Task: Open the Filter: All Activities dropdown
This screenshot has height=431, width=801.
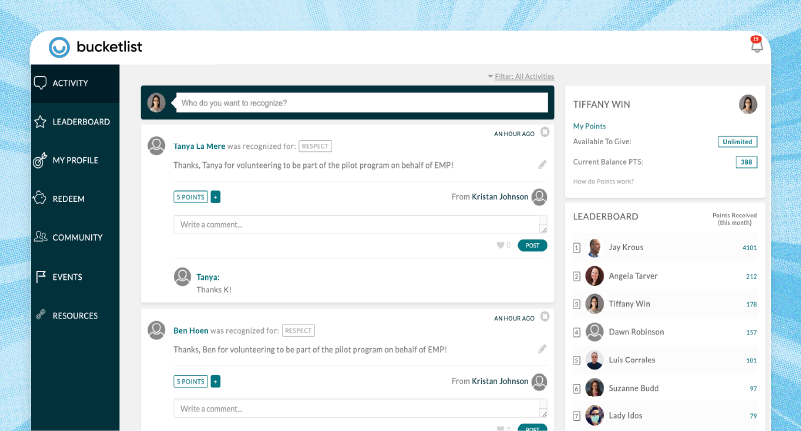Action: coord(521,77)
